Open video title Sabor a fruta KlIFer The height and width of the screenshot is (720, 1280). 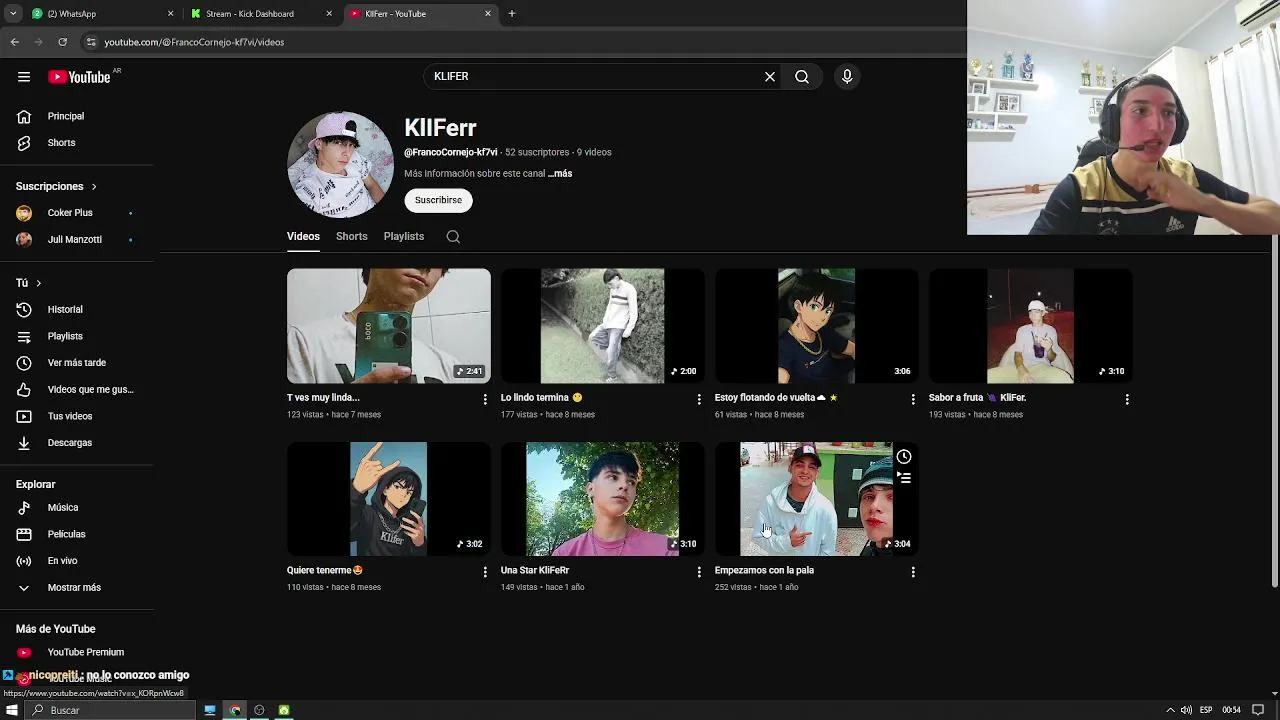pos(977,398)
